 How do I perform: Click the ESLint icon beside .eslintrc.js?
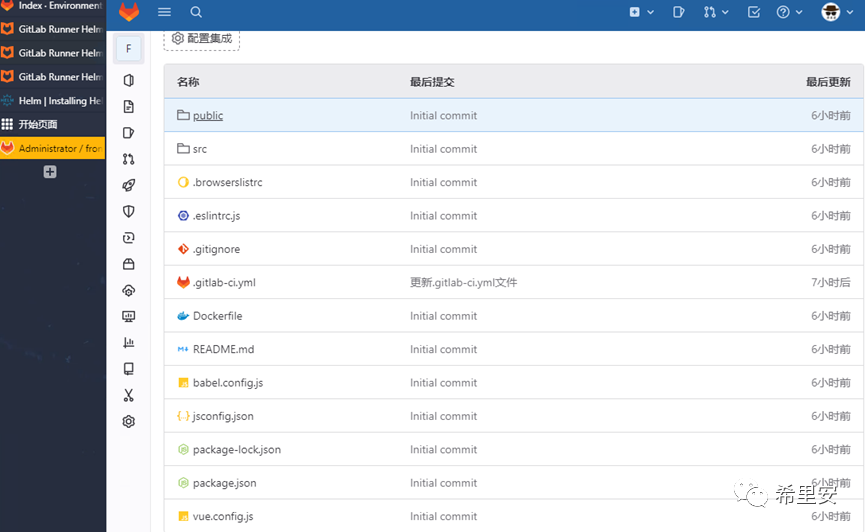click(183, 215)
